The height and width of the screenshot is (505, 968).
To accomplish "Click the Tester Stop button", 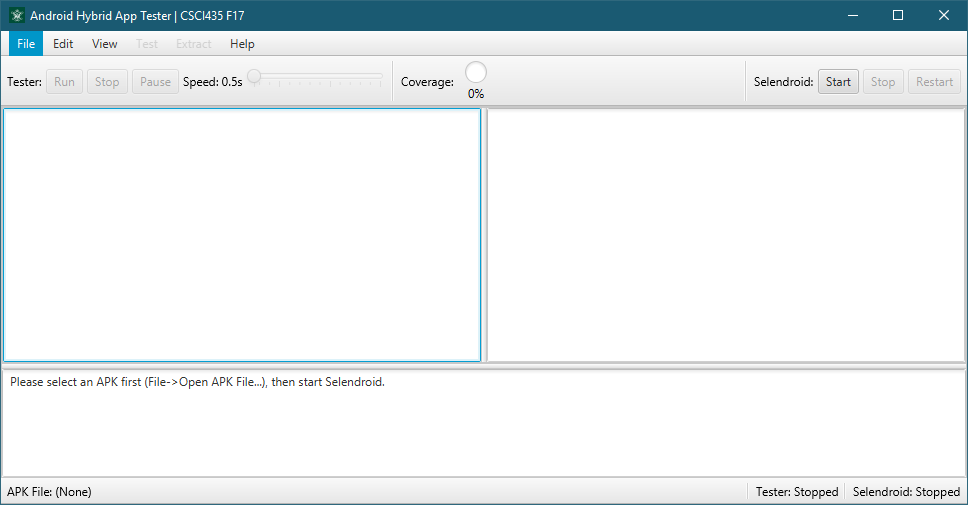I will click(x=107, y=81).
